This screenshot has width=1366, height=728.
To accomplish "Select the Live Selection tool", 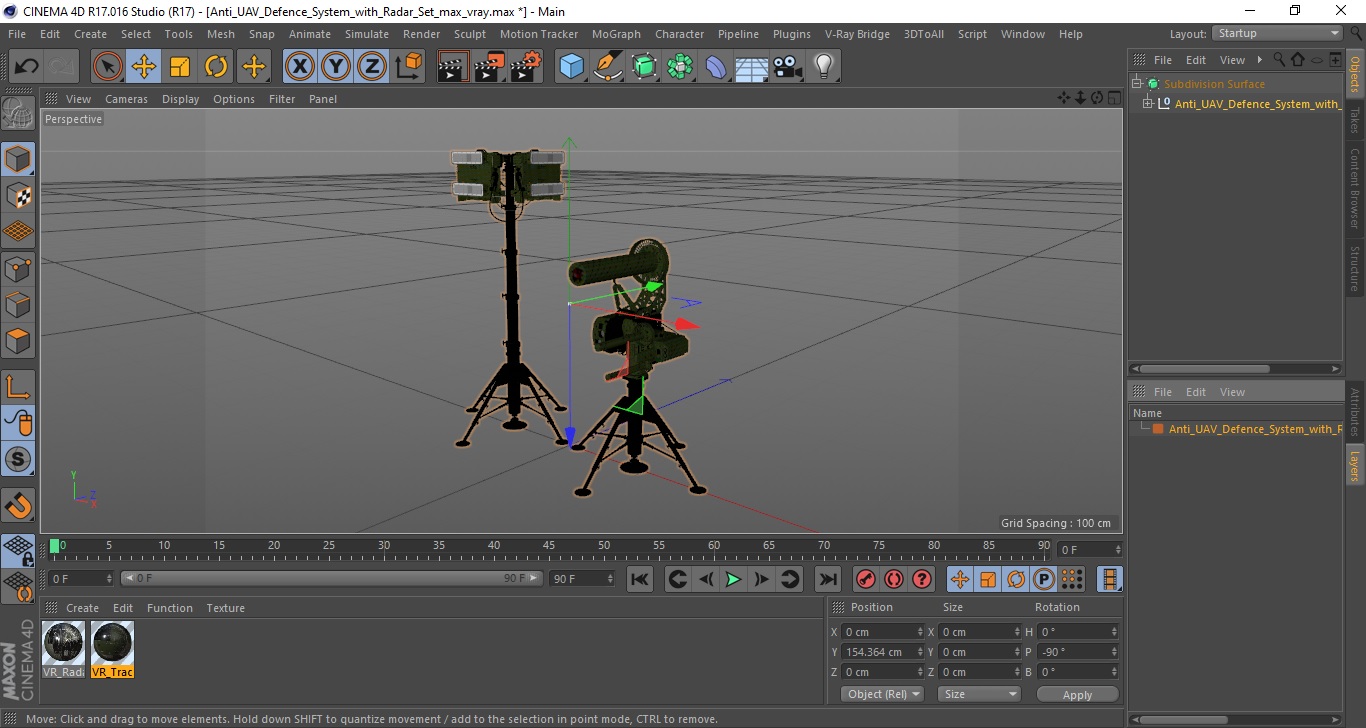I will click(x=108, y=67).
